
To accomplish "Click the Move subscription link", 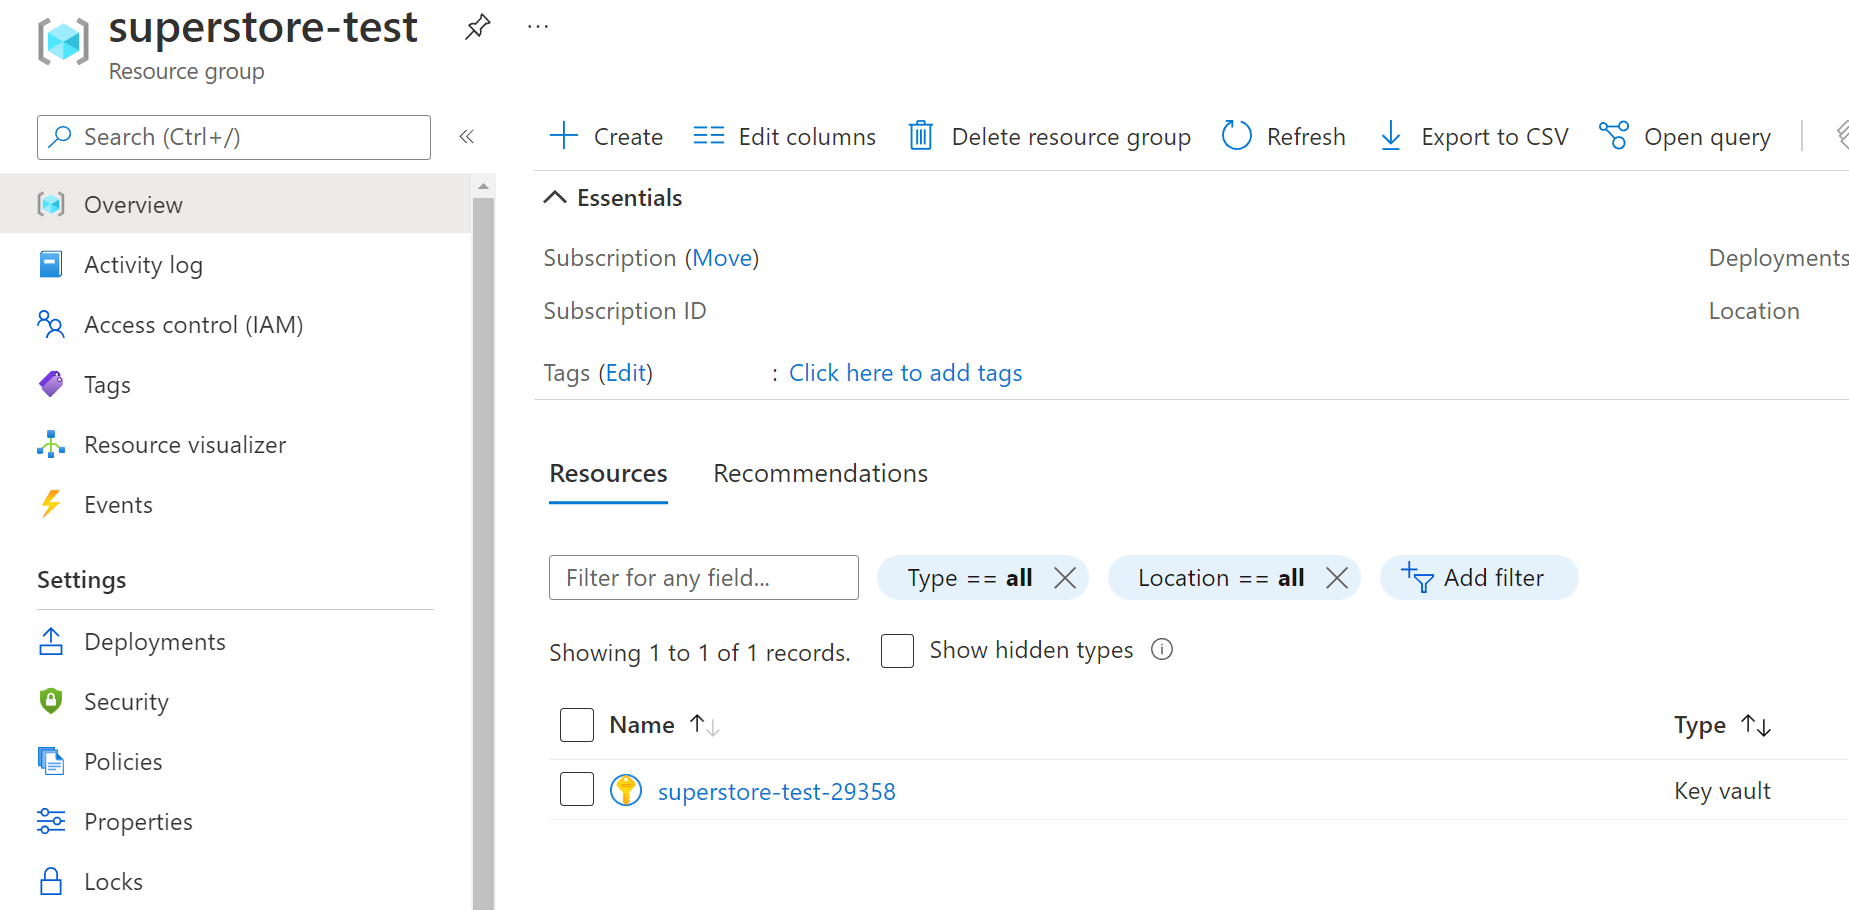I will pos(722,258).
